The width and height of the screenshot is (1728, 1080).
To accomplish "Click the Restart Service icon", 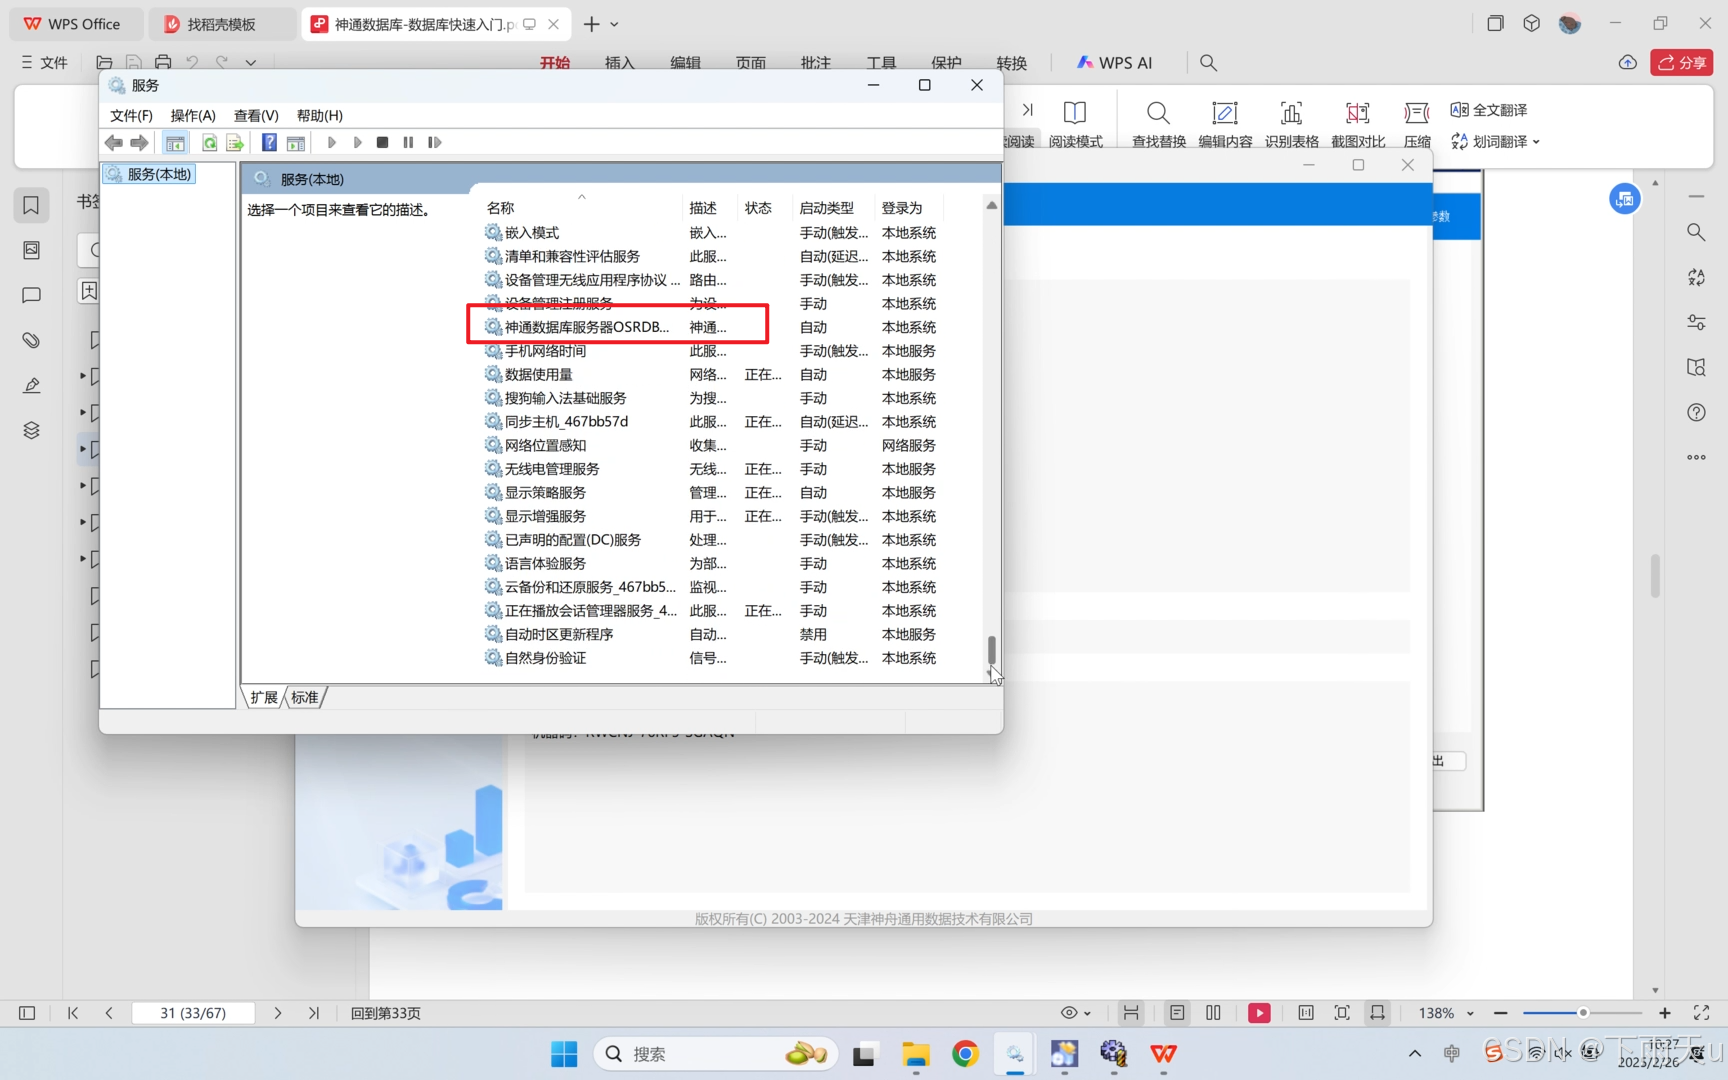I will (x=434, y=143).
